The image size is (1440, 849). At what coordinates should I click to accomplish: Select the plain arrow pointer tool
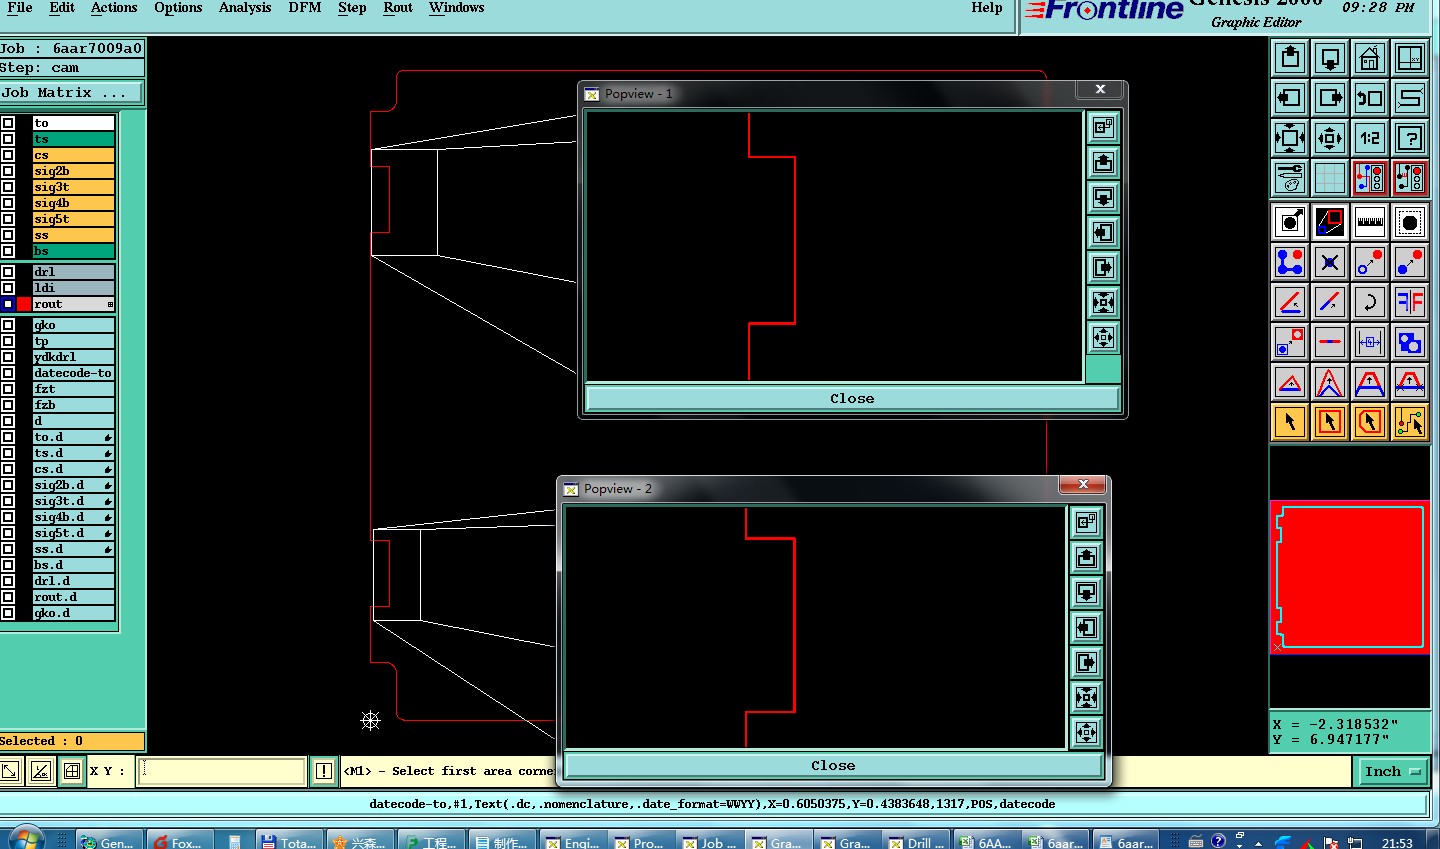click(1290, 422)
